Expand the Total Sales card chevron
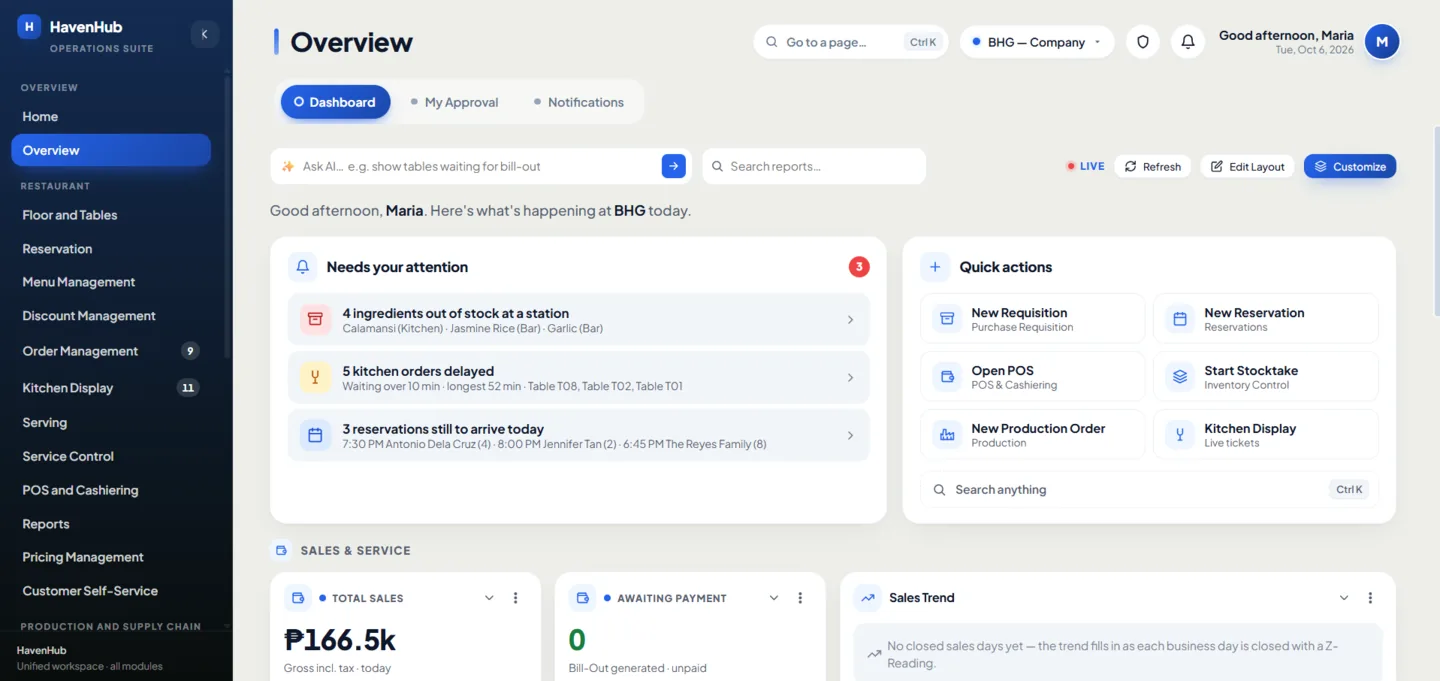 pyautogui.click(x=489, y=598)
